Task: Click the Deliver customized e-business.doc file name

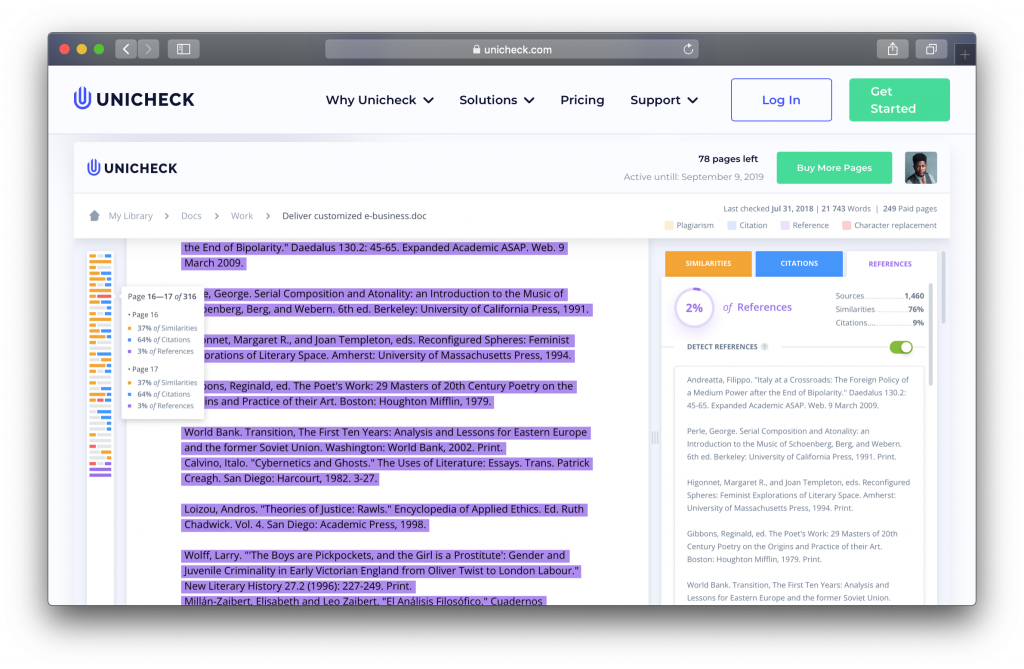Action: click(354, 216)
